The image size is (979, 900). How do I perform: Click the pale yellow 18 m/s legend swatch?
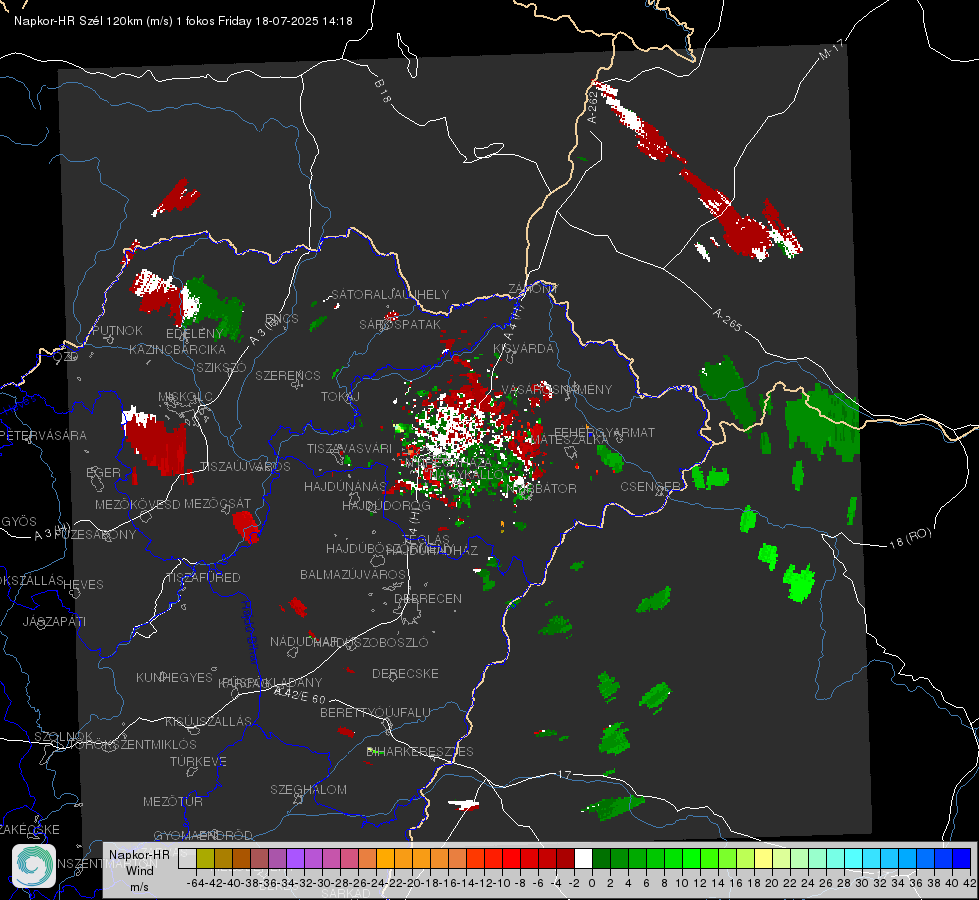click(x=764, y=859)
